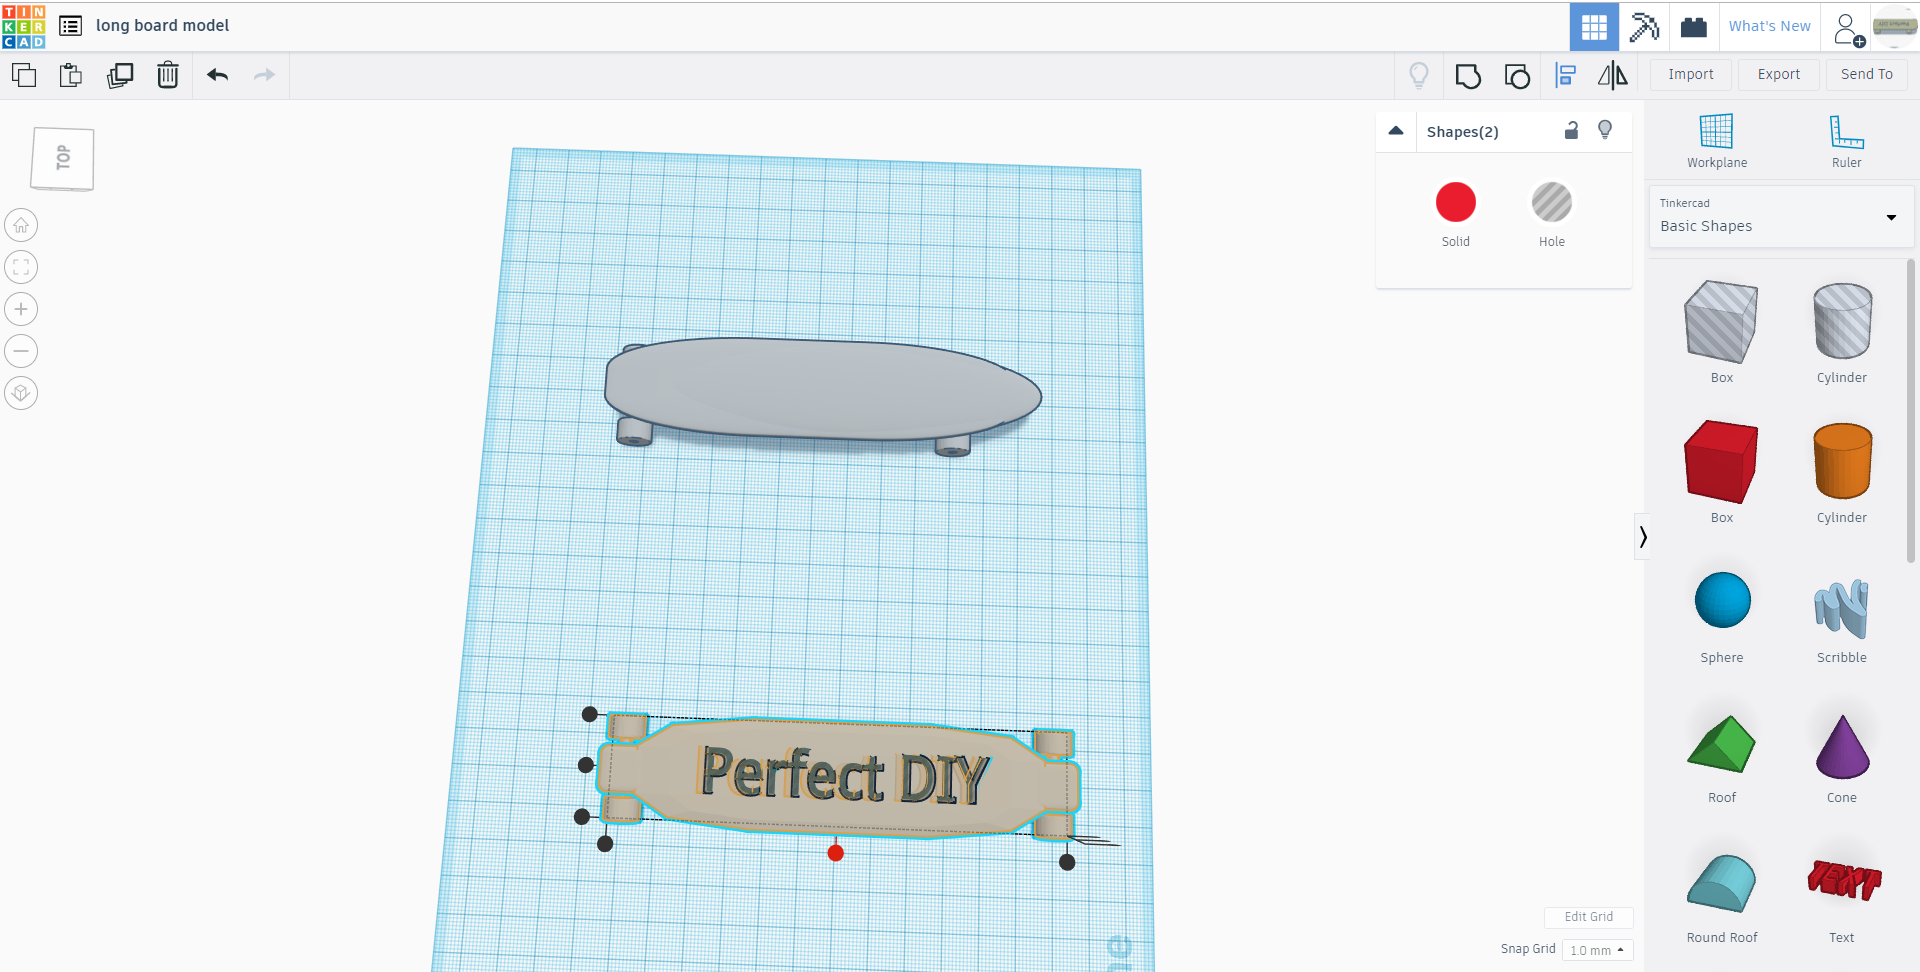Open the designs list menu icon
1920x972 pixels.
pos(70,26)
